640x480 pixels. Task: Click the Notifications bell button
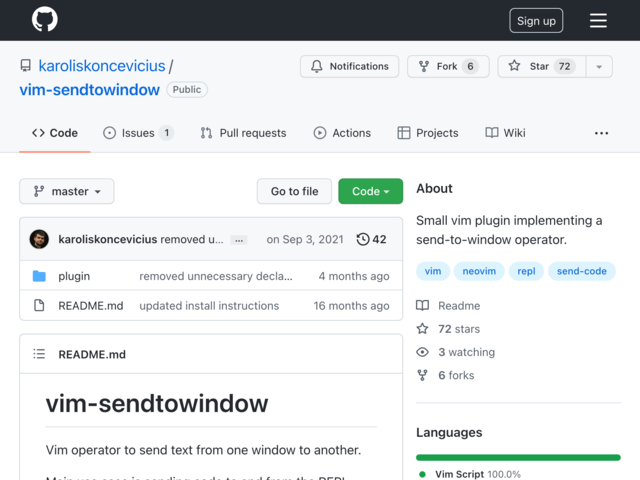click(349, 66)
